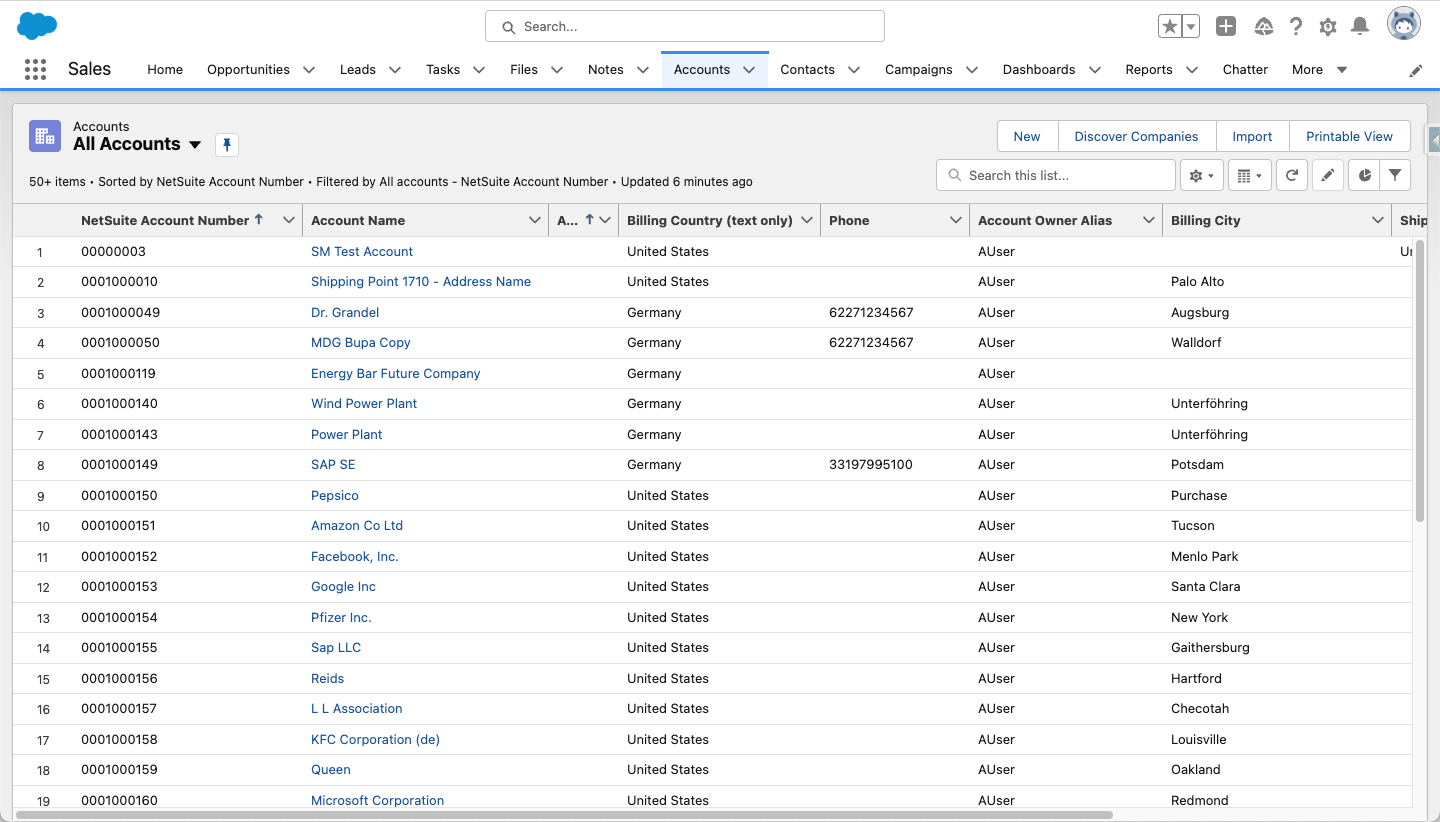
Task: Open the Opportunities tab
Action: 248,69
